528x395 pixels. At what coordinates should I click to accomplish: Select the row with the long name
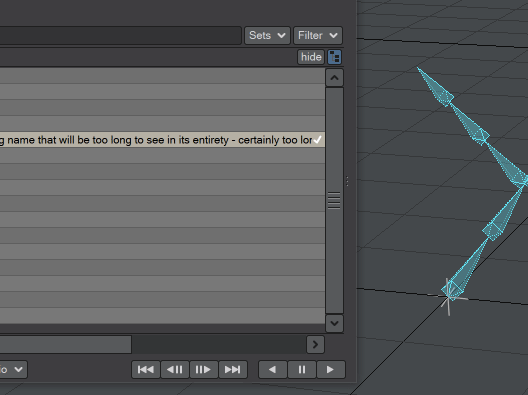[162, 140]
